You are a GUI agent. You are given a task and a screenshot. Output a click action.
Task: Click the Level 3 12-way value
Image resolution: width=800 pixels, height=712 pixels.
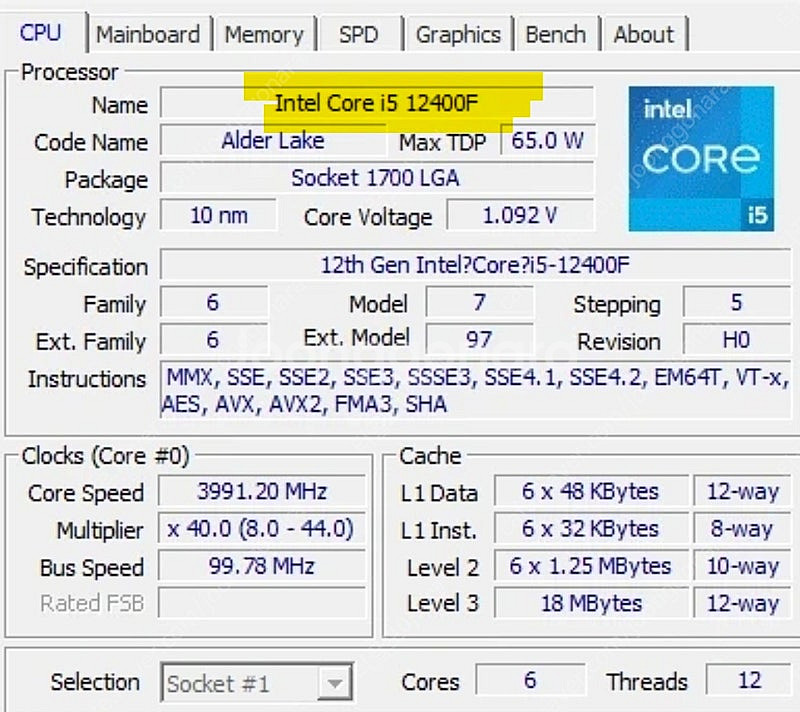(743, 603)
